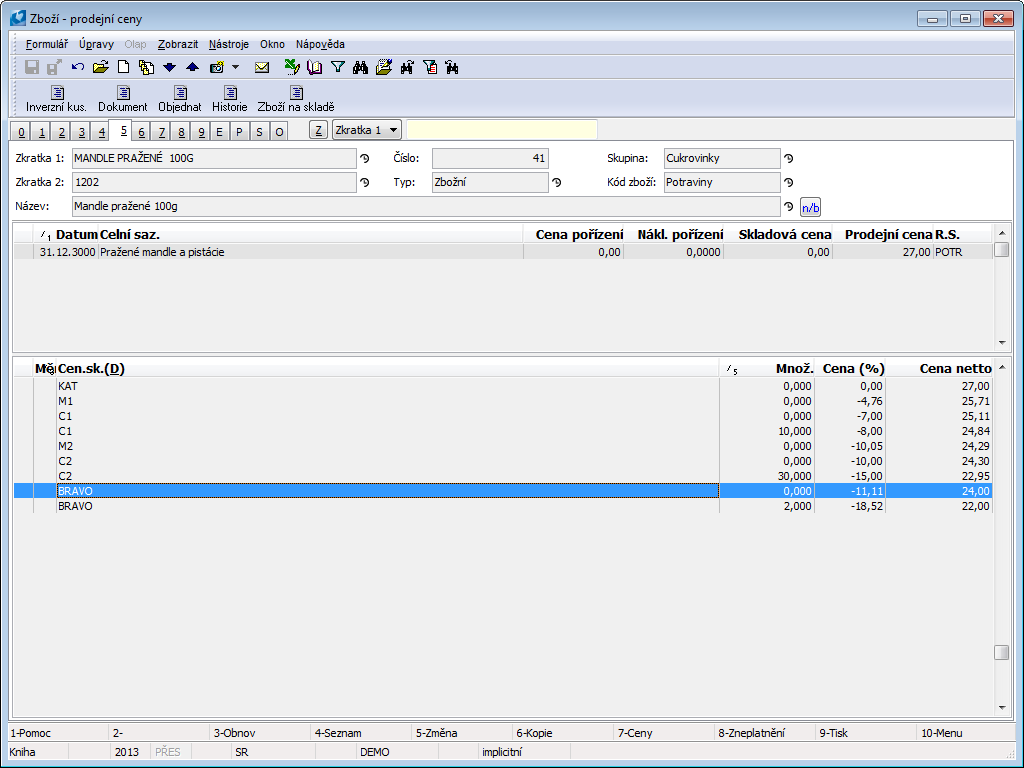Click the envelope mail icon
This screenshot has height=768, width=1024.
(x=262, y=68)
